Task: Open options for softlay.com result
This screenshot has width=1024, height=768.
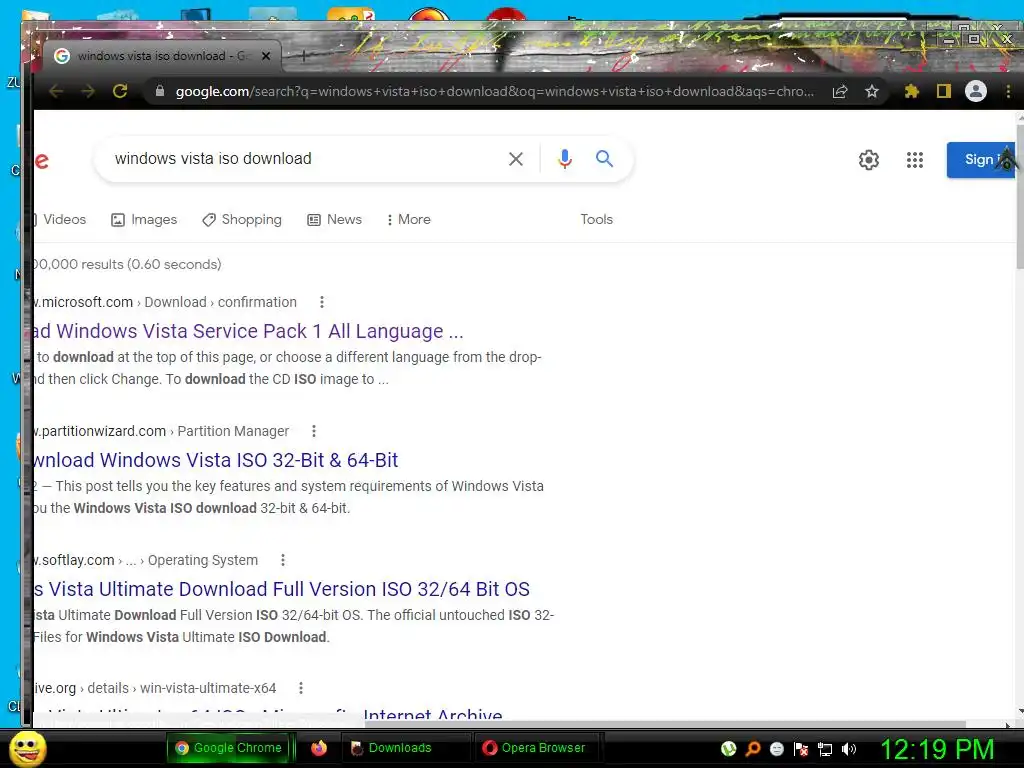Action: [283, 560]
